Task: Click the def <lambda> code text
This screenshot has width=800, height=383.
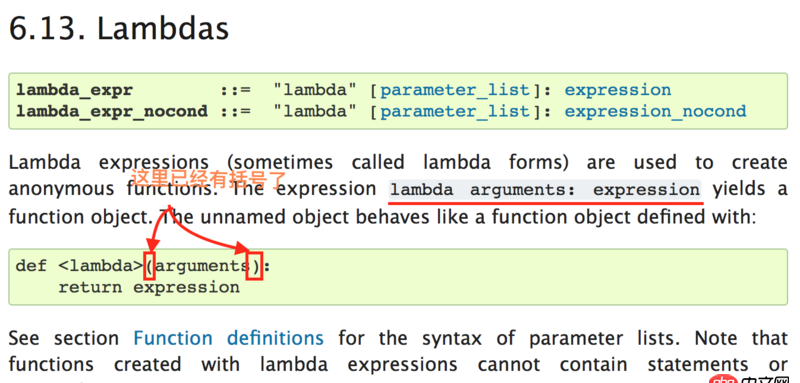Action: [80, 266]
